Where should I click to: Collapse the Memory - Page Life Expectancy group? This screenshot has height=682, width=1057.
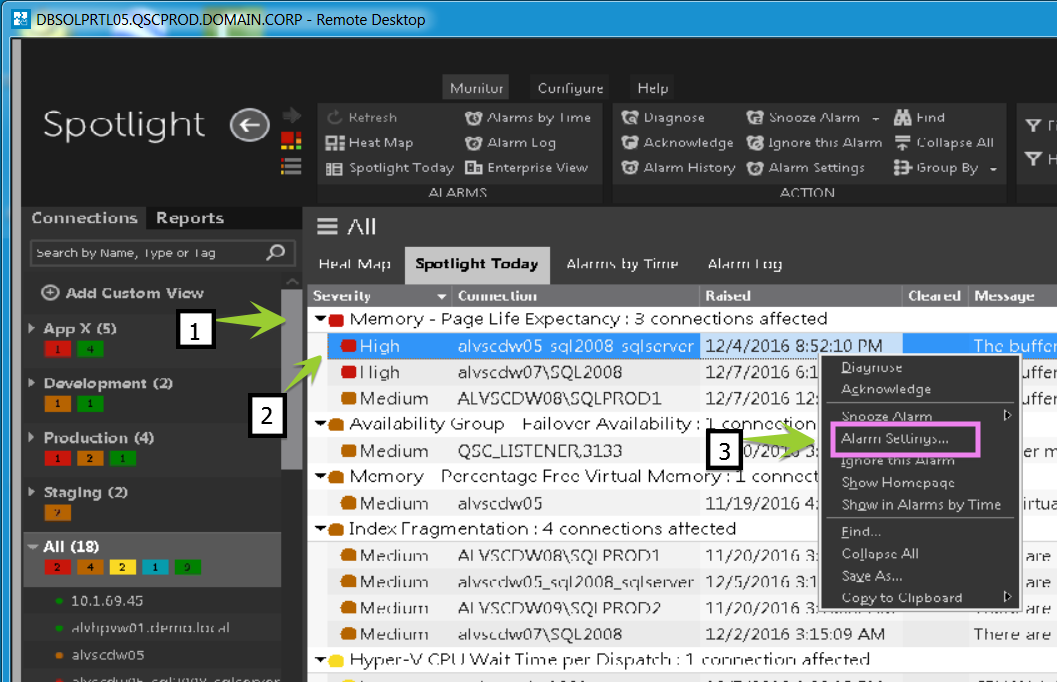321,319
